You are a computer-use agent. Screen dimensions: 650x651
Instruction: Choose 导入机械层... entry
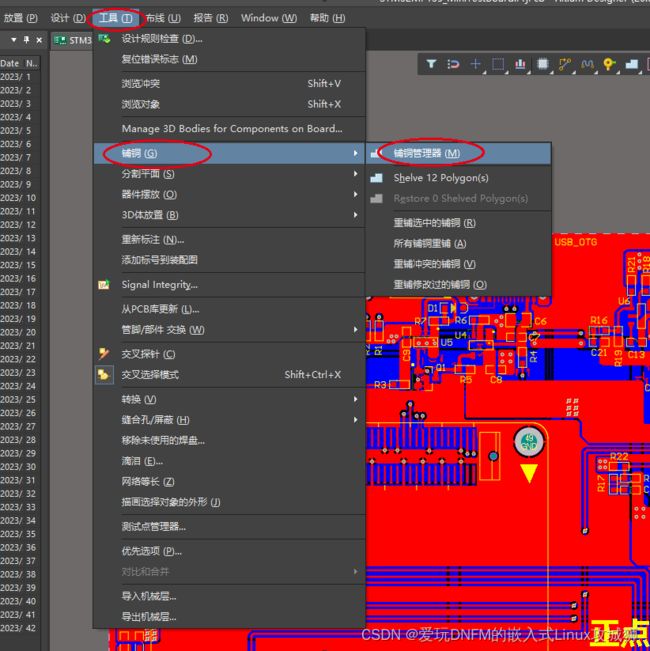(230, 596)
